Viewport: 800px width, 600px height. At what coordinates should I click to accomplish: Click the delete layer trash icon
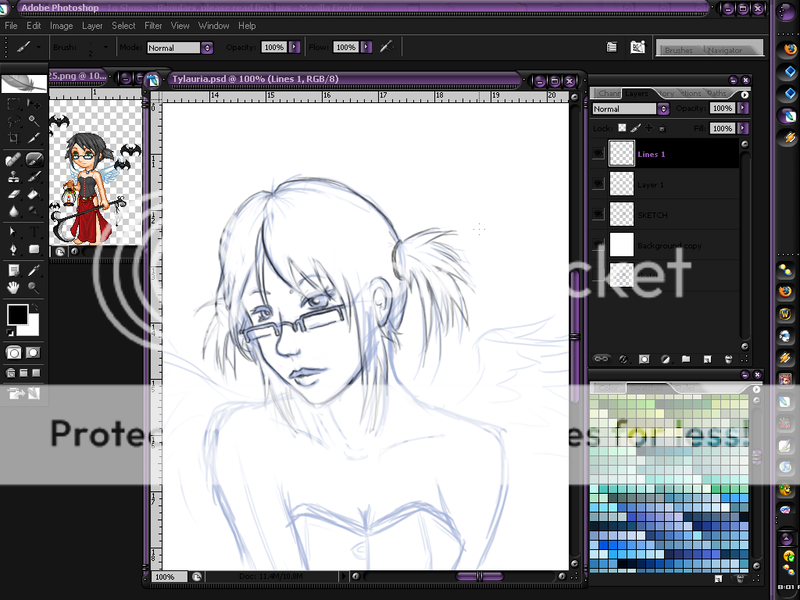[x=729, y=357]
